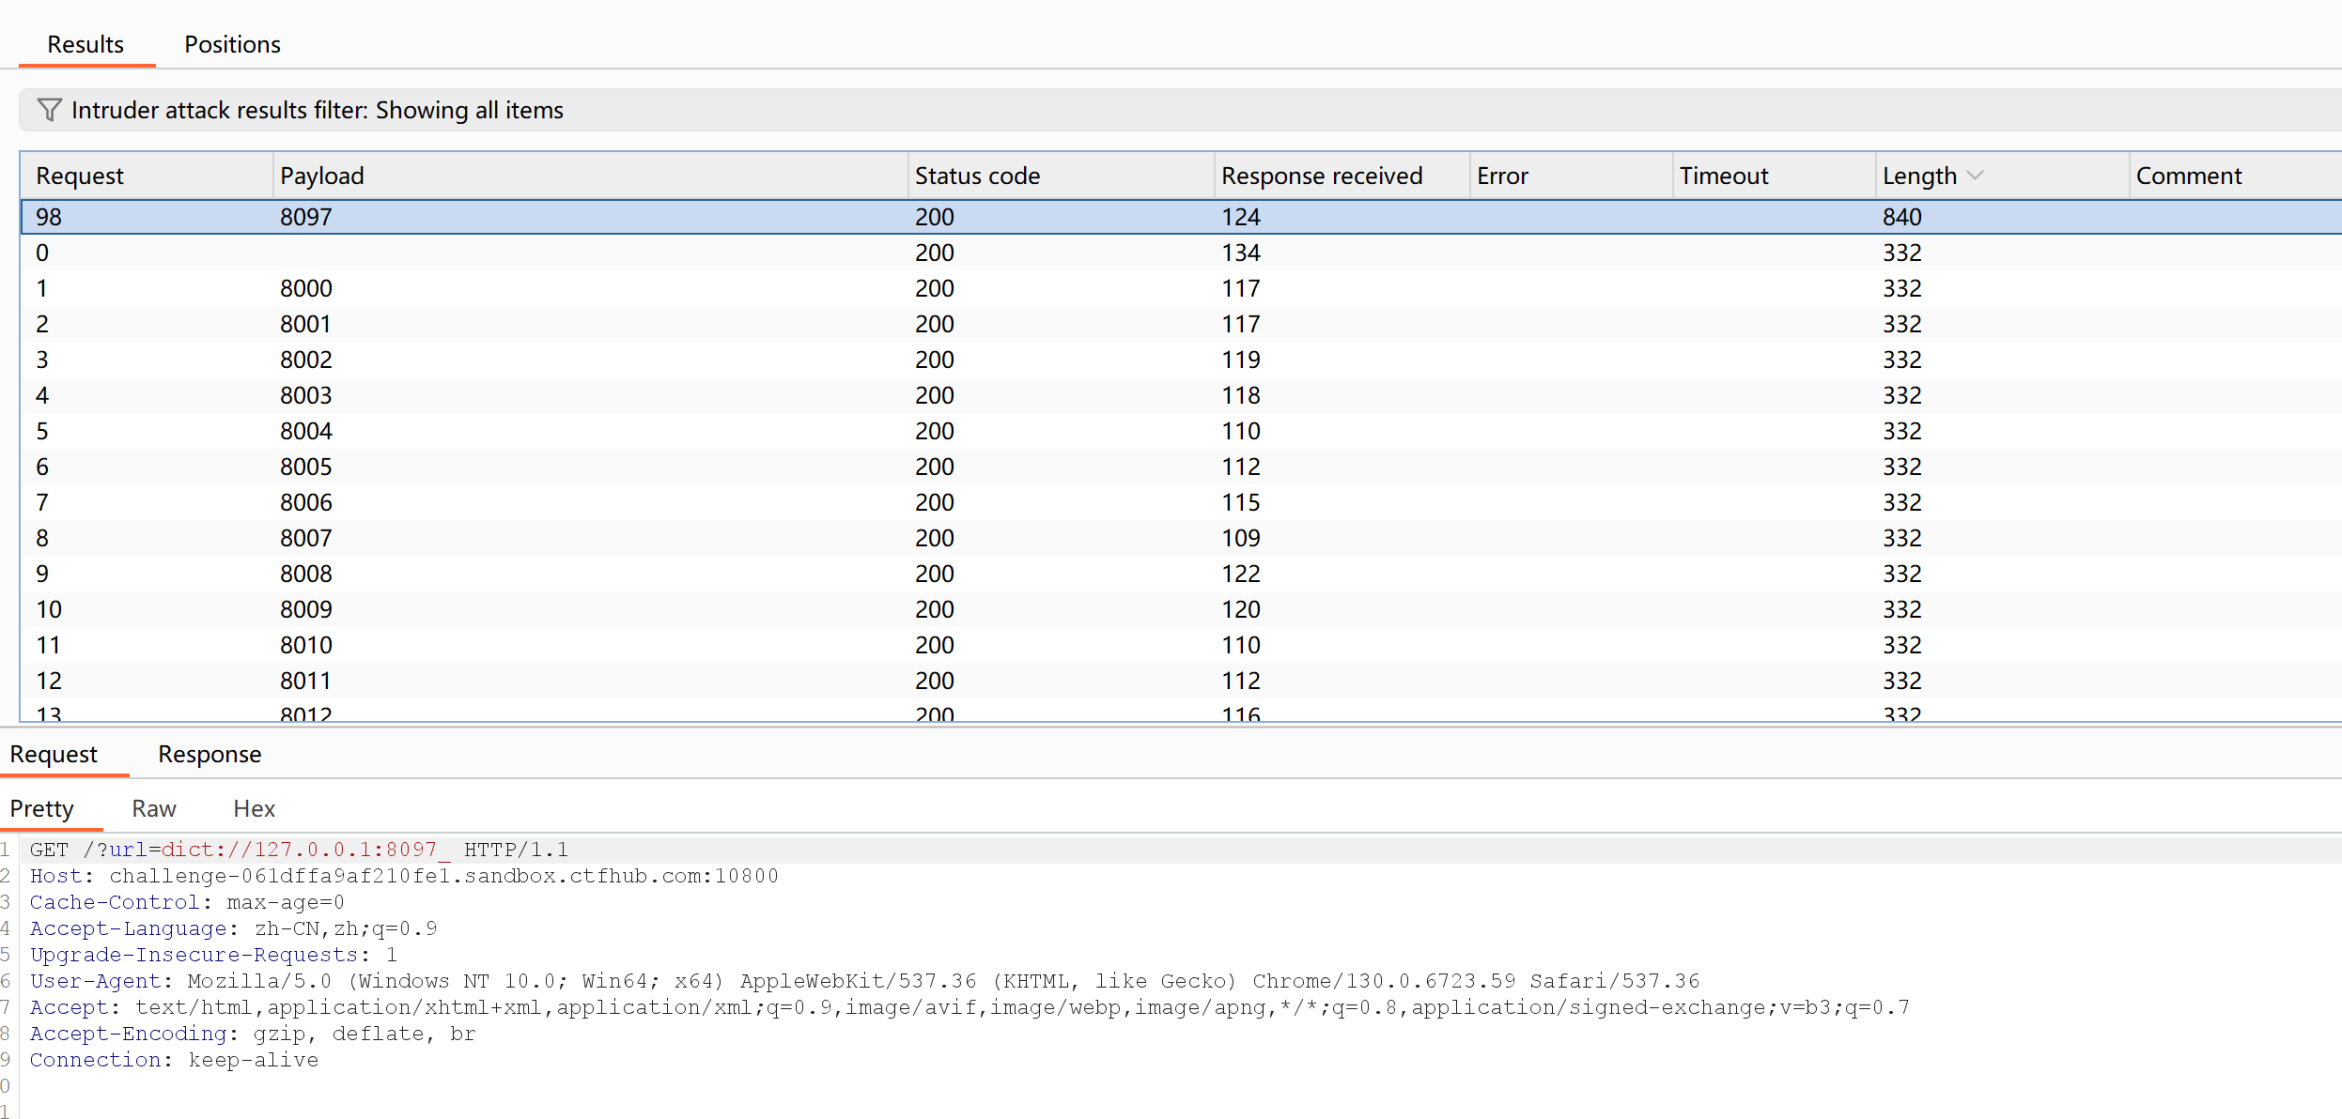Switch to the Results tab
Viewport: 2342px width, 1119px height.
click(86, 44)
